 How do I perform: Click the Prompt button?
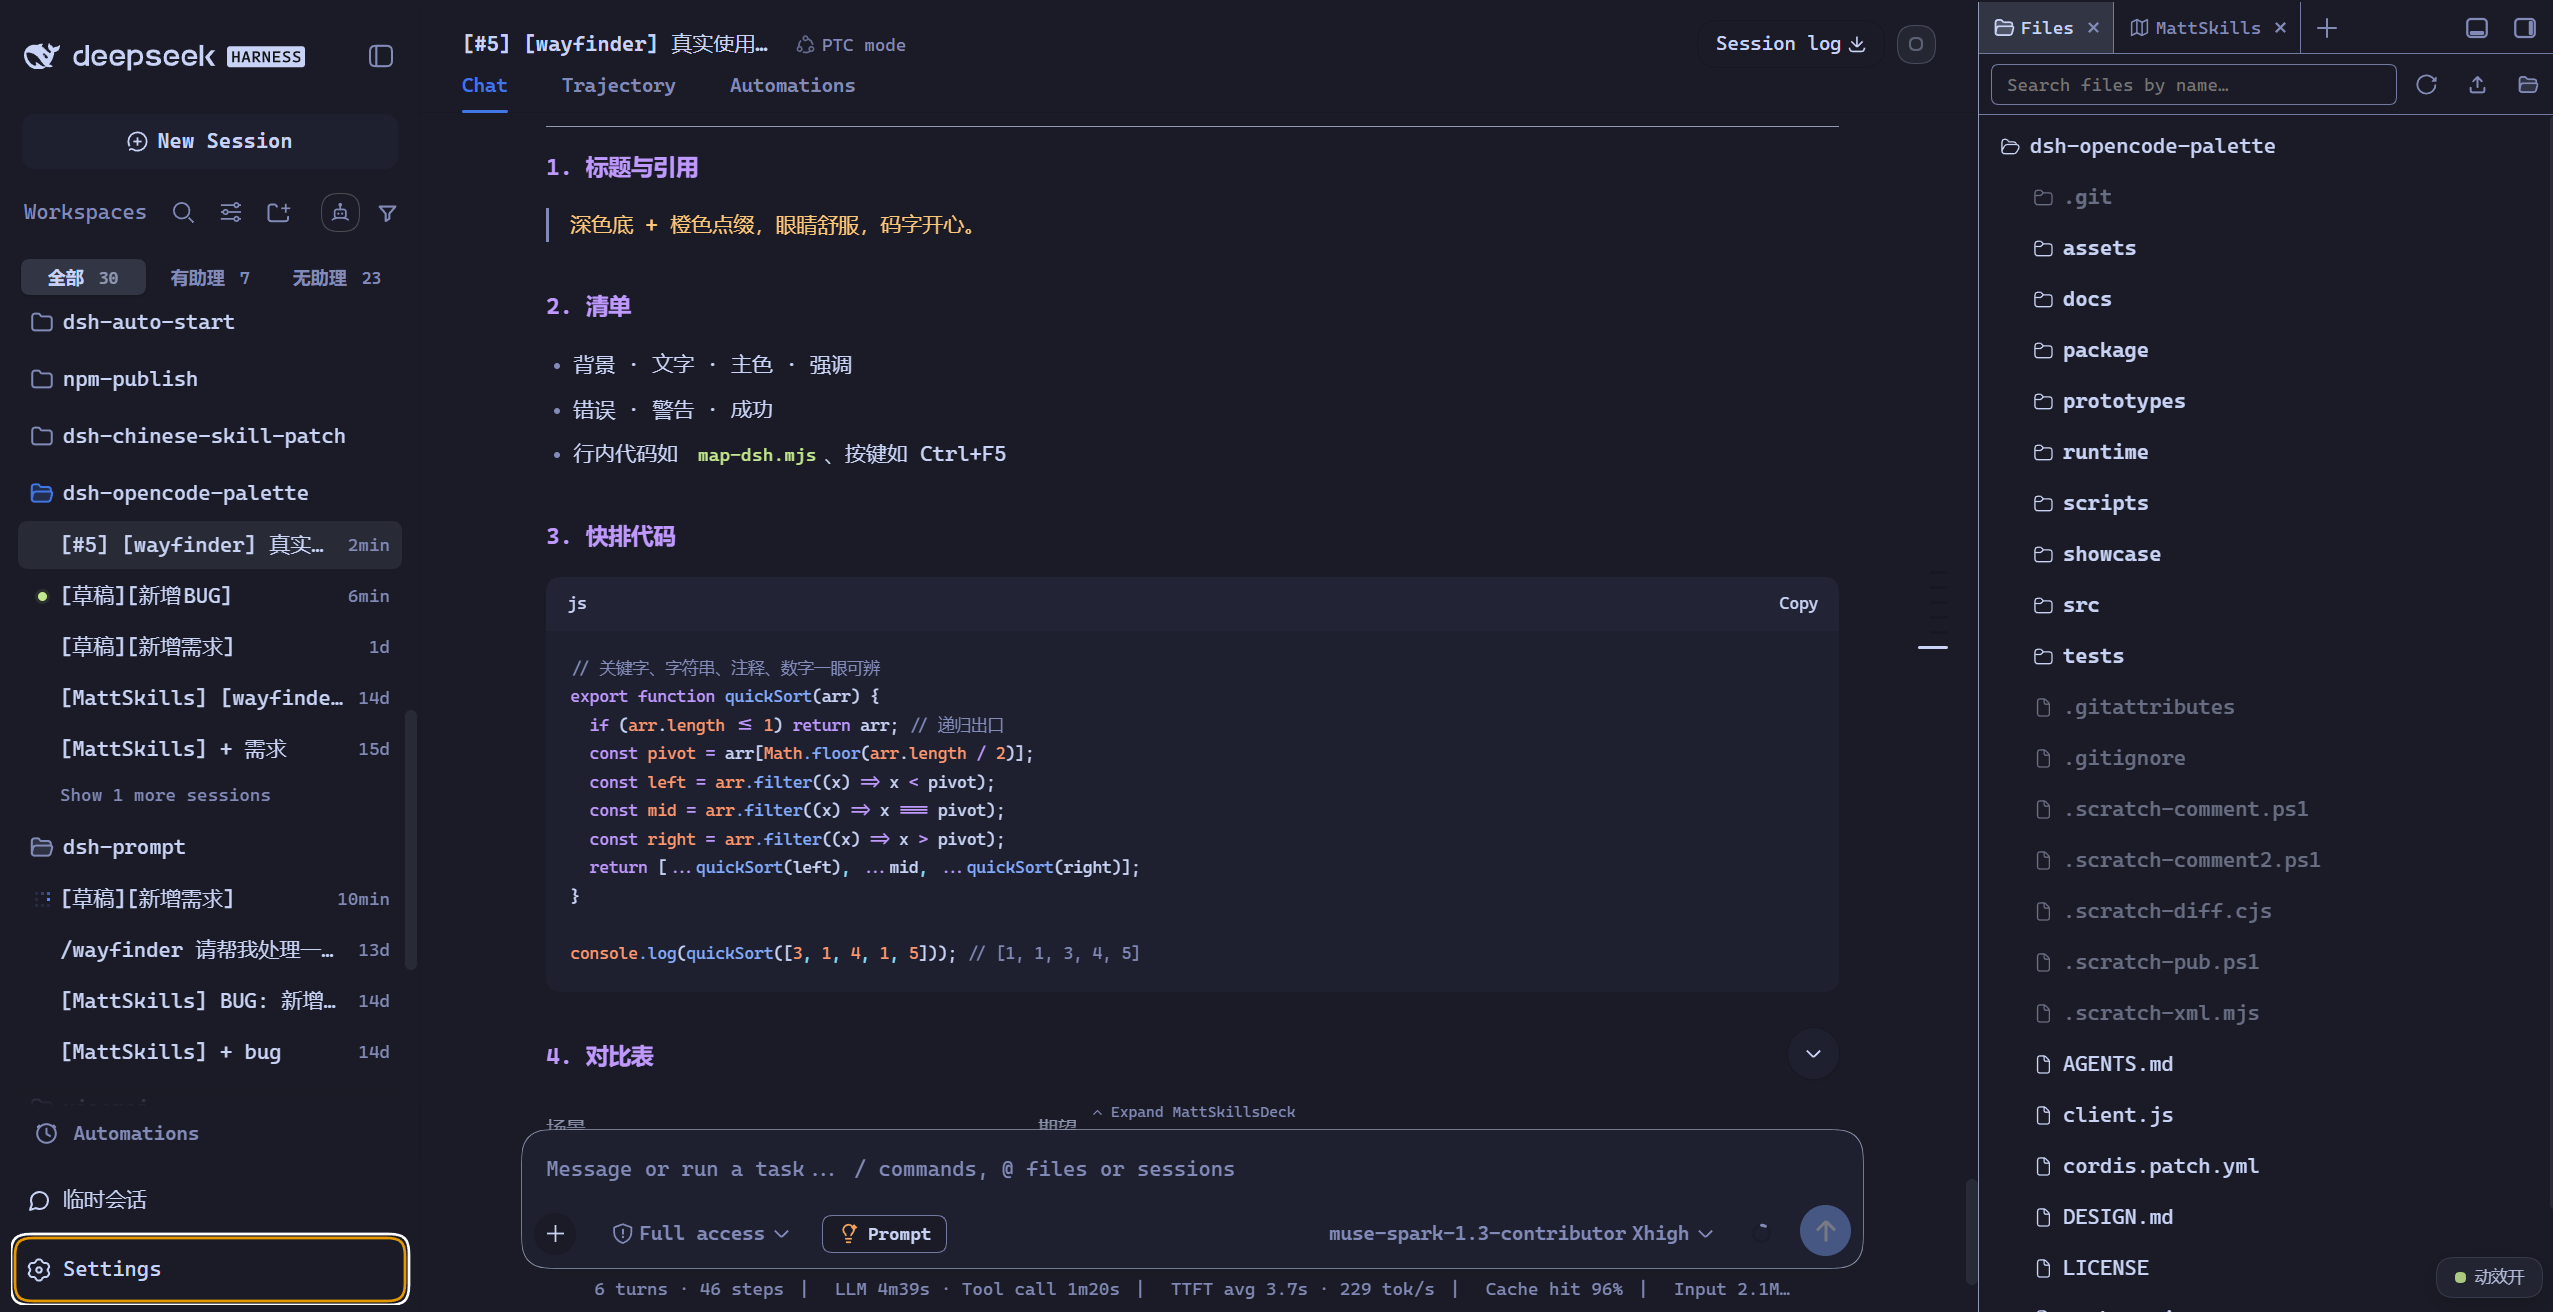[885, 1234]
